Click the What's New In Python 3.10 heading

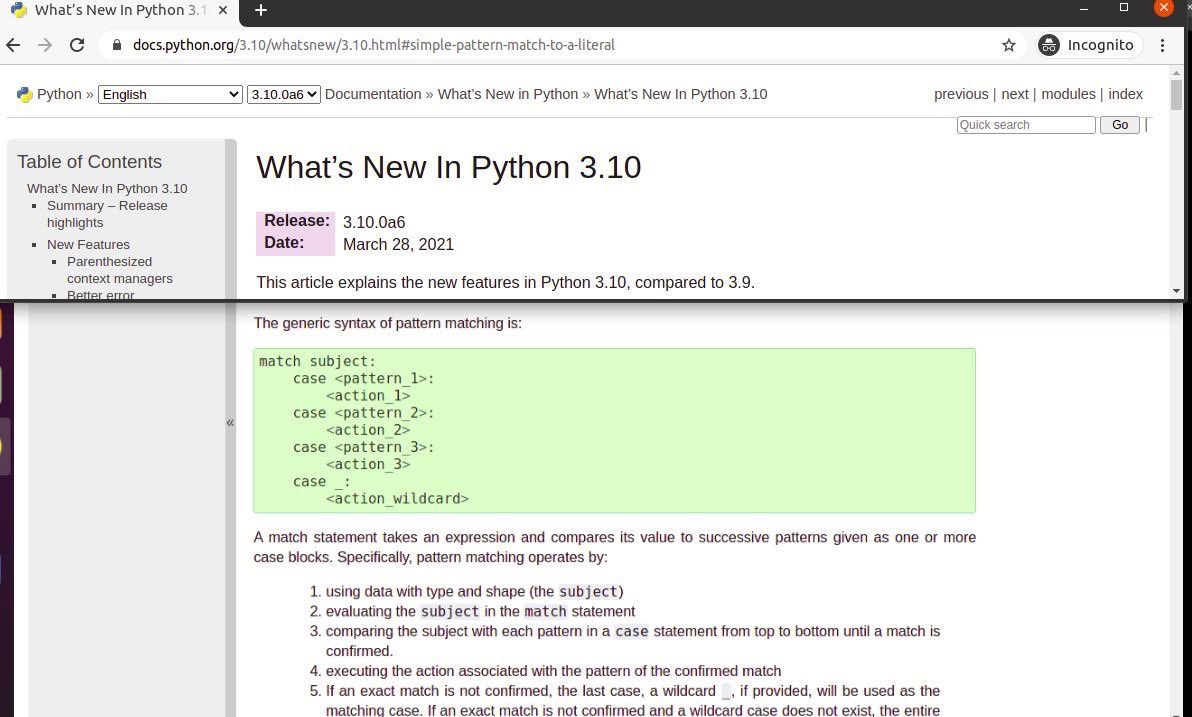449,167
